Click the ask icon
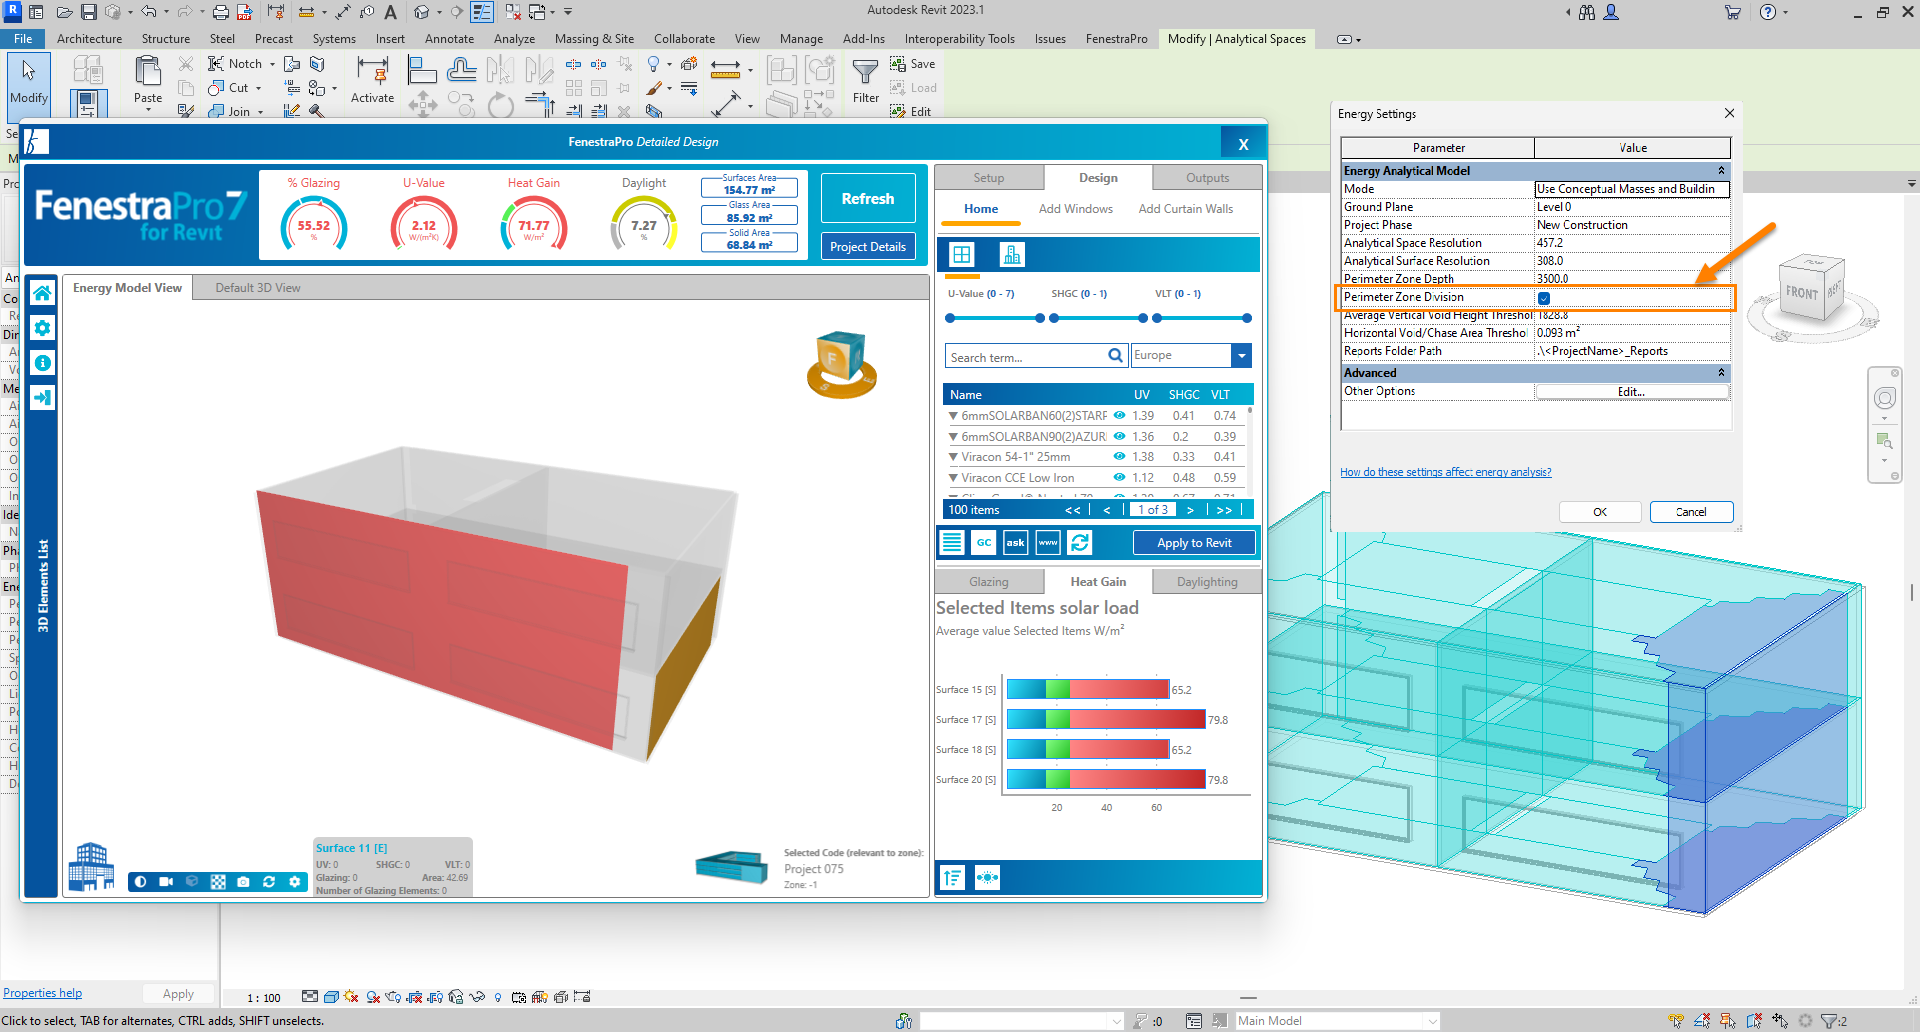 (x=1016, y=543)
